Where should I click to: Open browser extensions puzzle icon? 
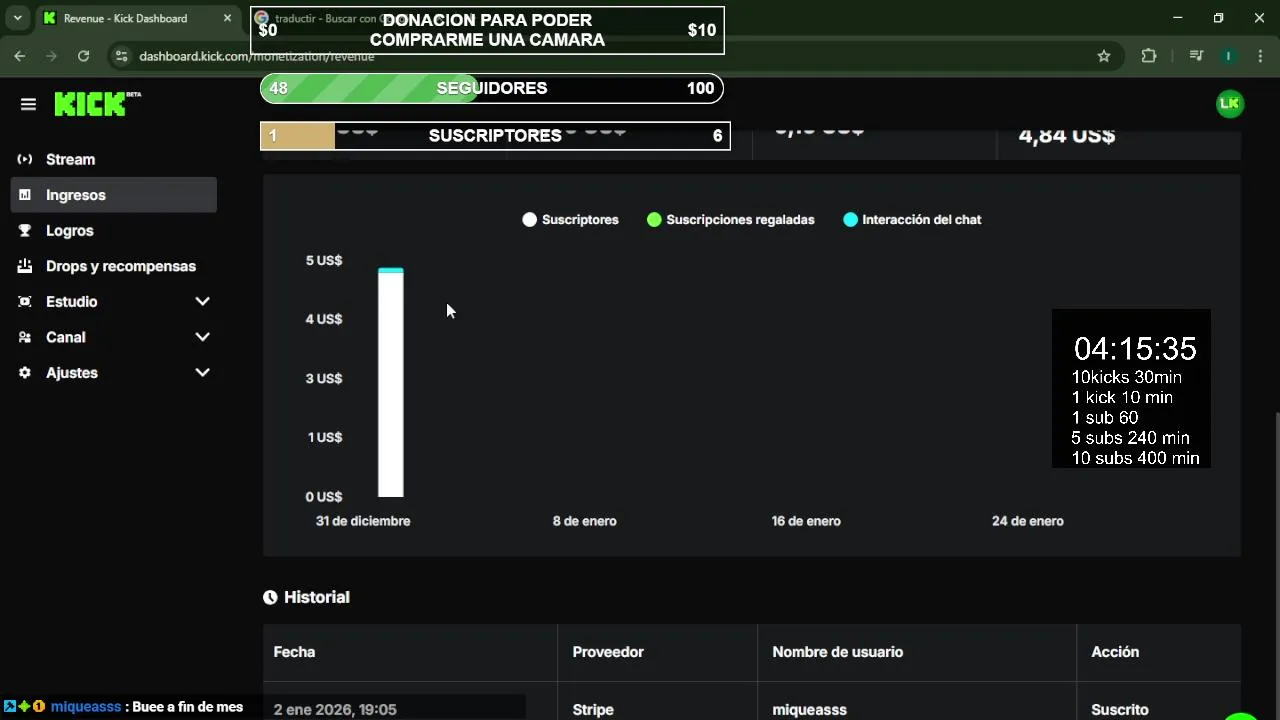[x=1149, y=56]
